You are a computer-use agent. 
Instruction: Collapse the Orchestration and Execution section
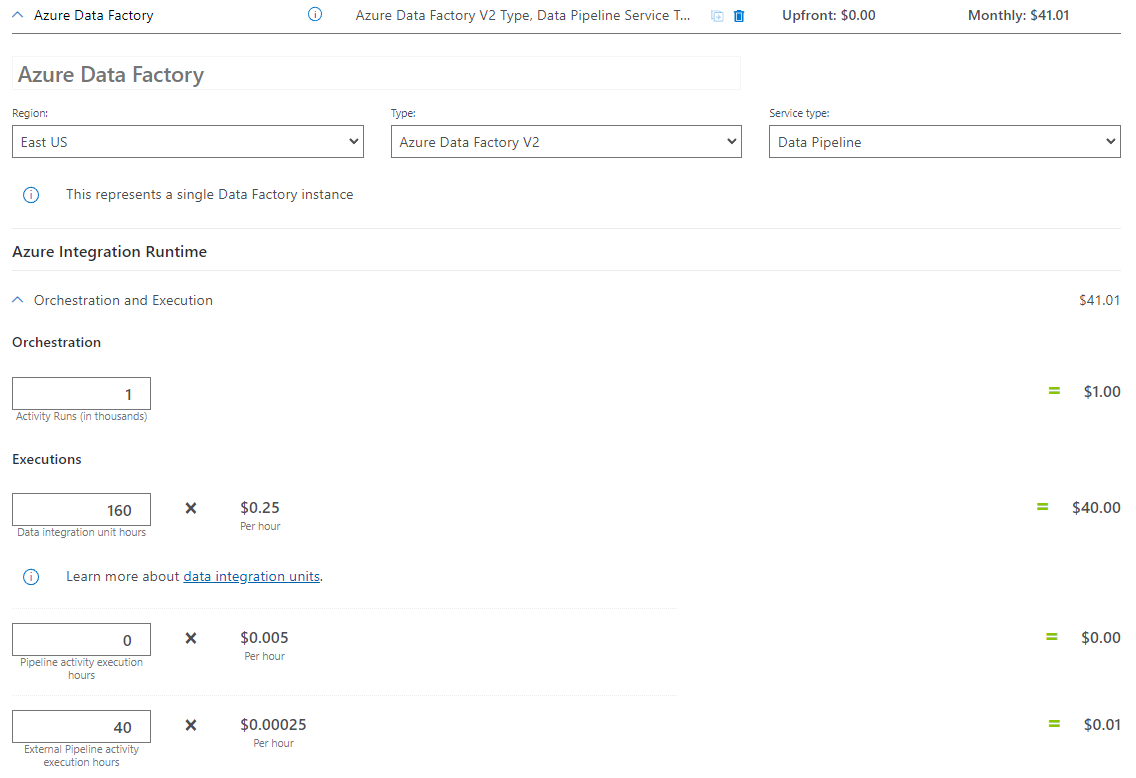click(16, 300)
